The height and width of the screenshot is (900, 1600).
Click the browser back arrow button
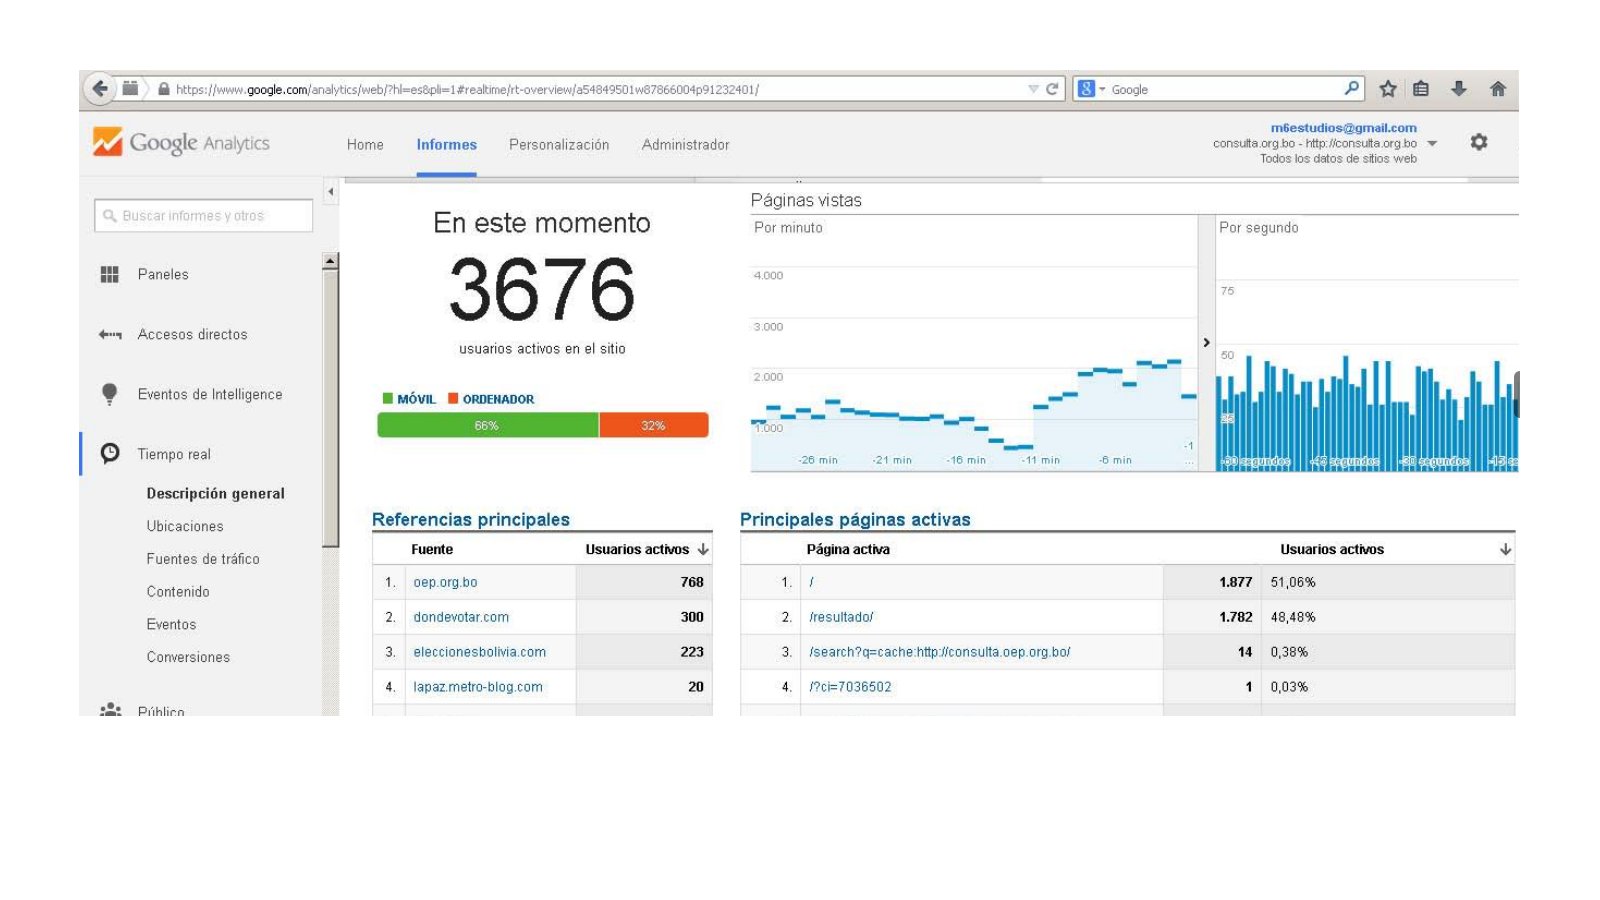pos(100,88)
